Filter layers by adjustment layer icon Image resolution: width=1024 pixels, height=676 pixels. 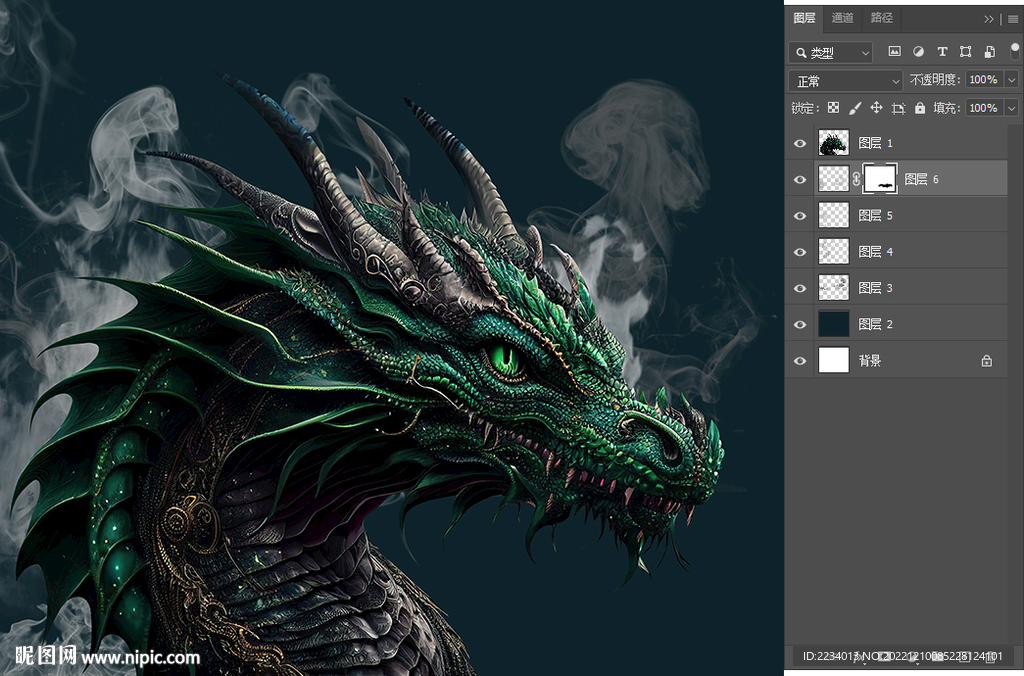pos(918,52)
